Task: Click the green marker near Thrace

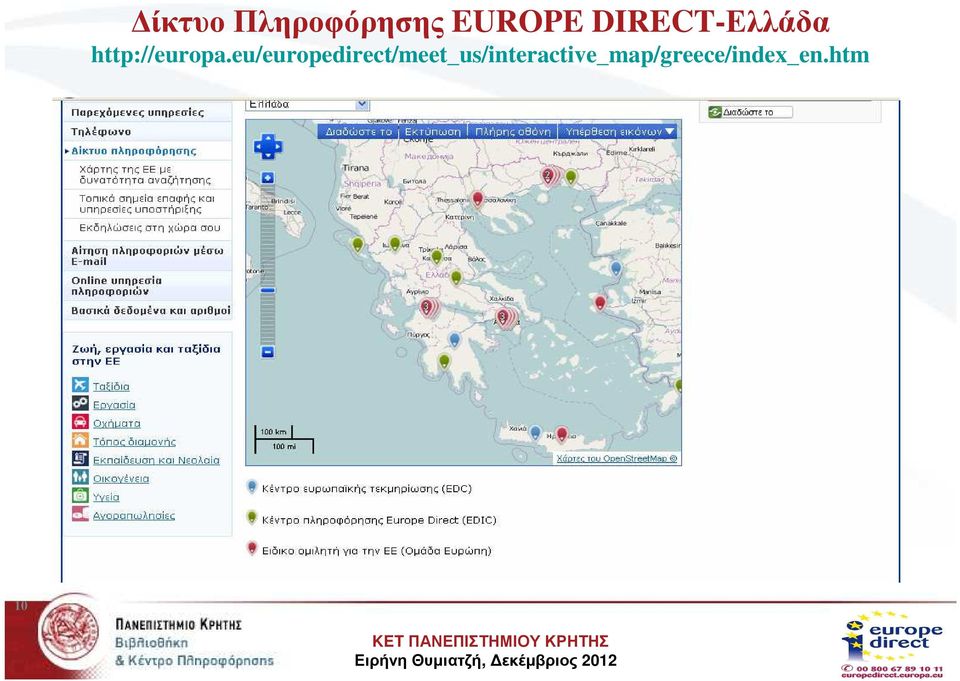Action: 571,177
